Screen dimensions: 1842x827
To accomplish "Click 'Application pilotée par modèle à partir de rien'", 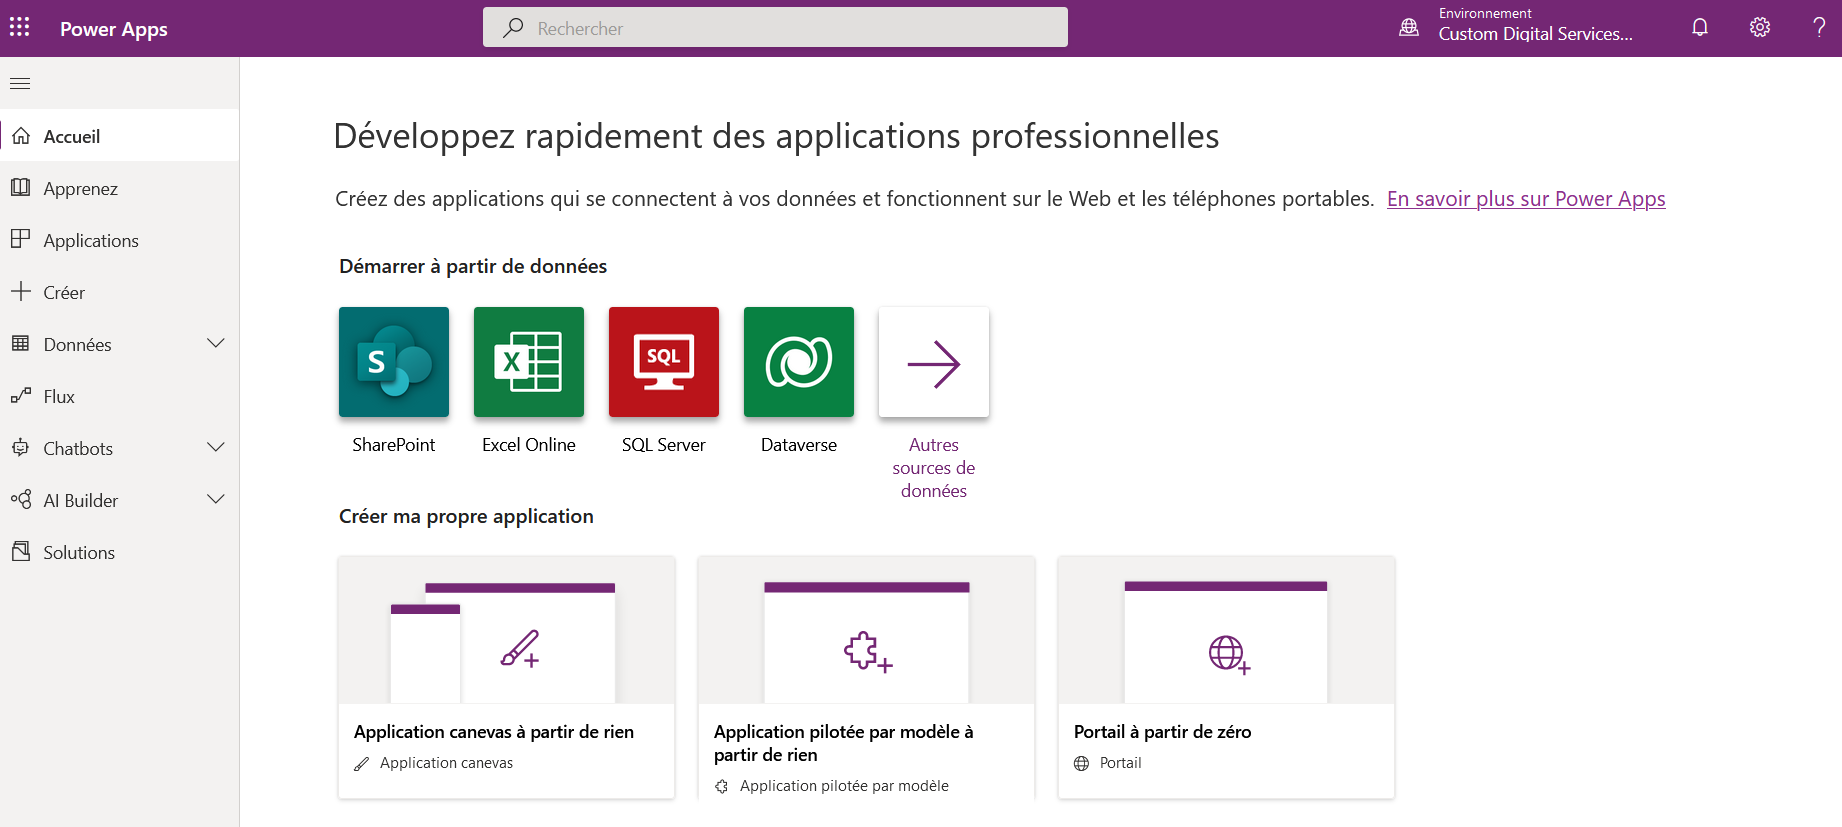I will pos(844,743).
